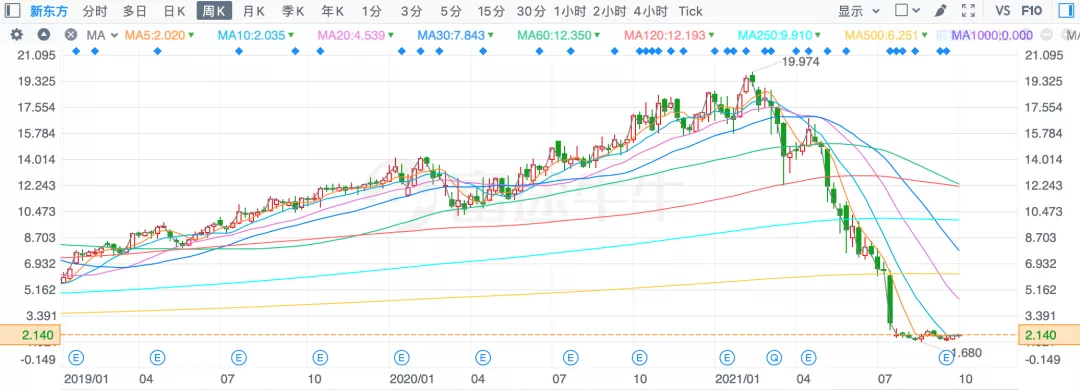Switch to 分时 intraday tab
The width and height of the screenshot is (1080, 390).
[x=94, y=11]
